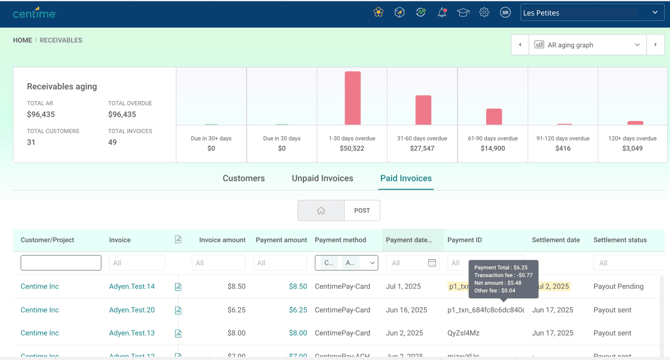Sort by Payment ID column header

tap(464, 240)
